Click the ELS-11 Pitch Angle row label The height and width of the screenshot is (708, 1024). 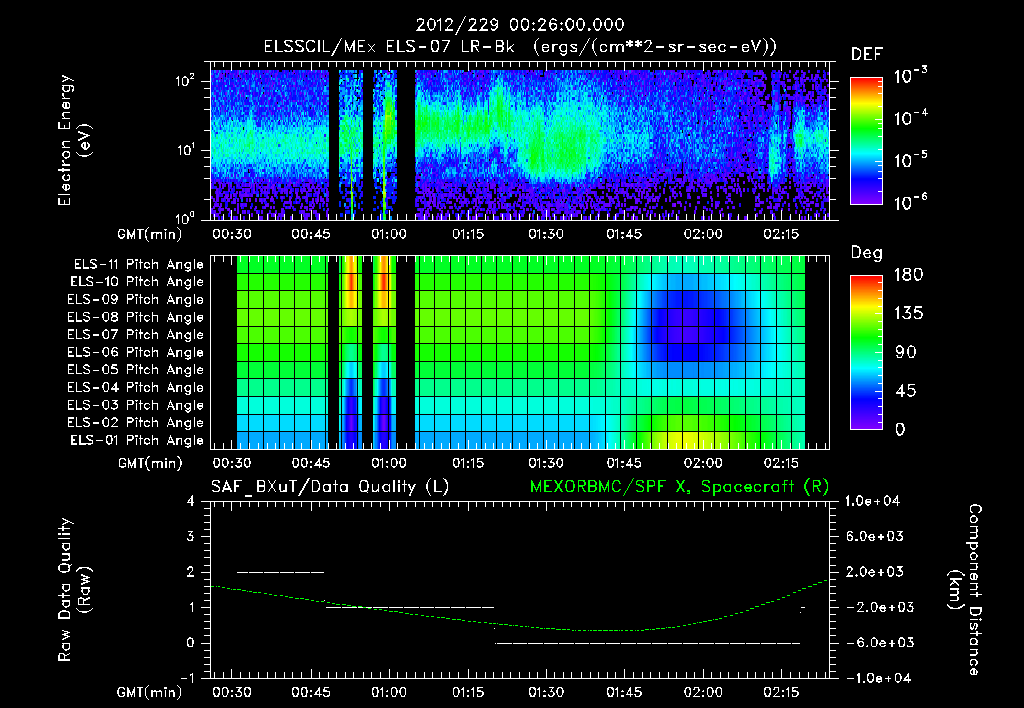[x=138, y=265]
